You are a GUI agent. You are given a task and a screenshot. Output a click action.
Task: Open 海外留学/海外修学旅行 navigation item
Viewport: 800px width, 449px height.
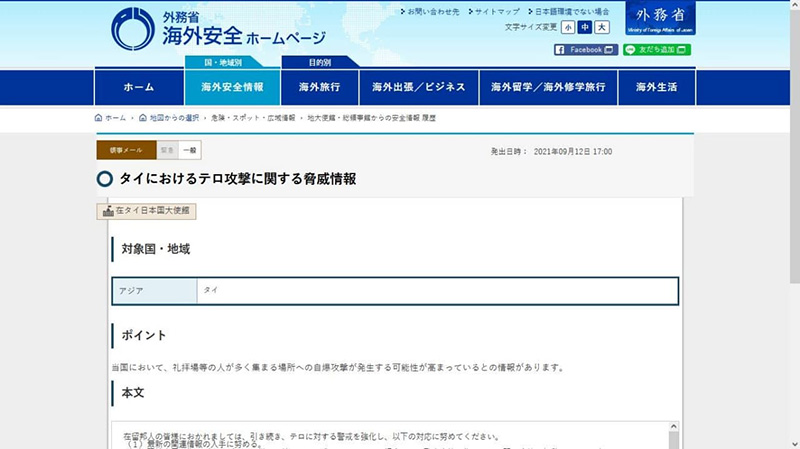548,87
